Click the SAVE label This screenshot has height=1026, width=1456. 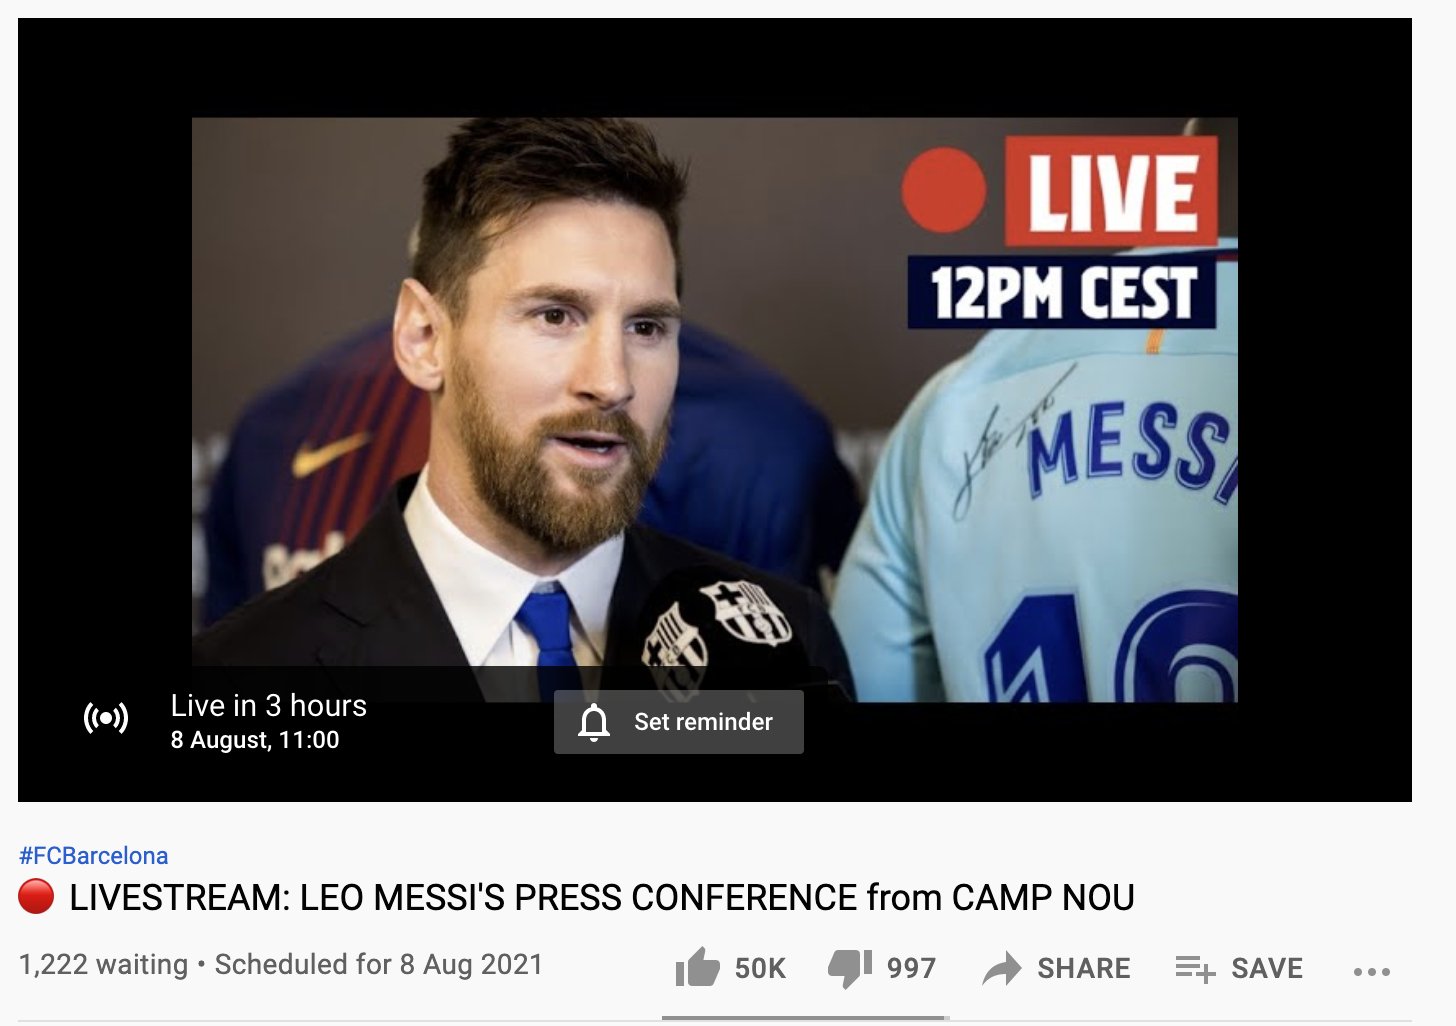coord(1267,968)
